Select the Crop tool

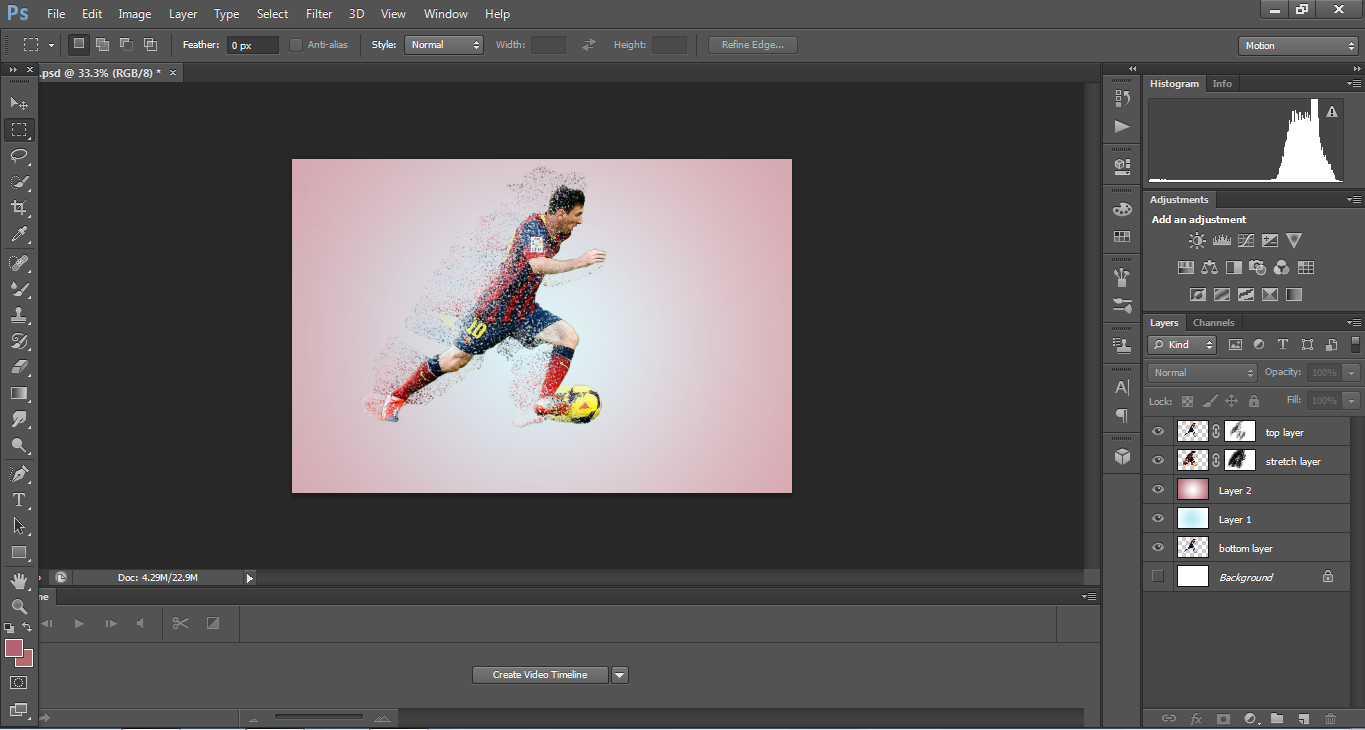tap(18, 208)
